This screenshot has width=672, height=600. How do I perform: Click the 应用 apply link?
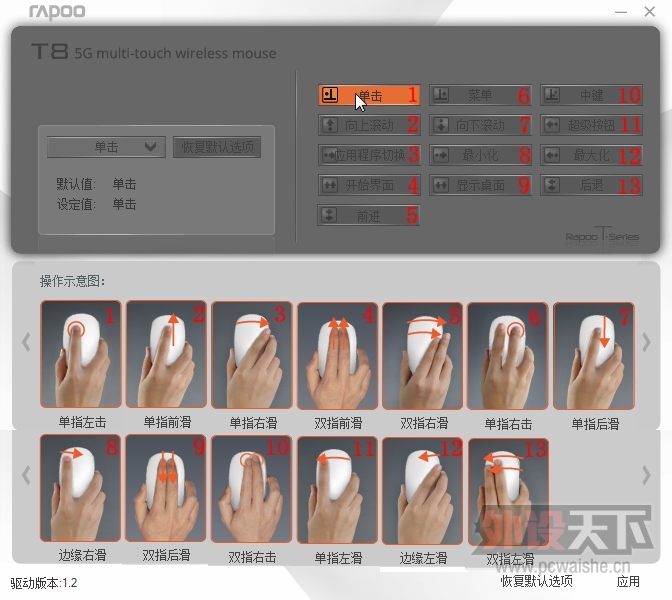(628, 581)
